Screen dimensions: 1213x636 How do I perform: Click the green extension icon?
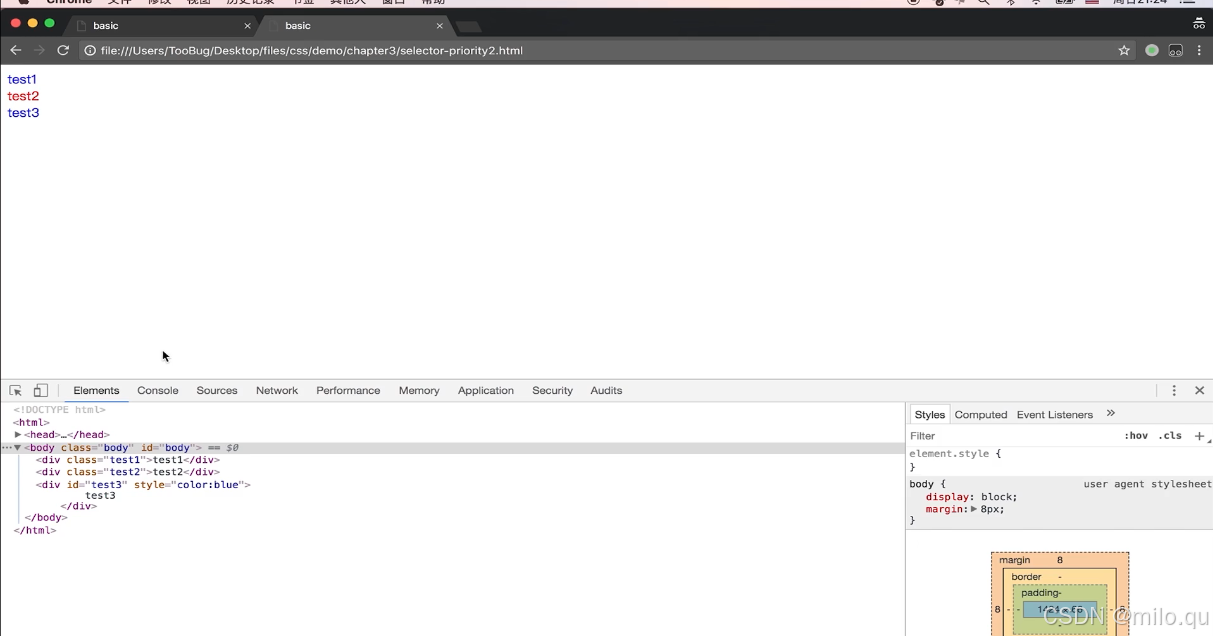point(1152,50)
